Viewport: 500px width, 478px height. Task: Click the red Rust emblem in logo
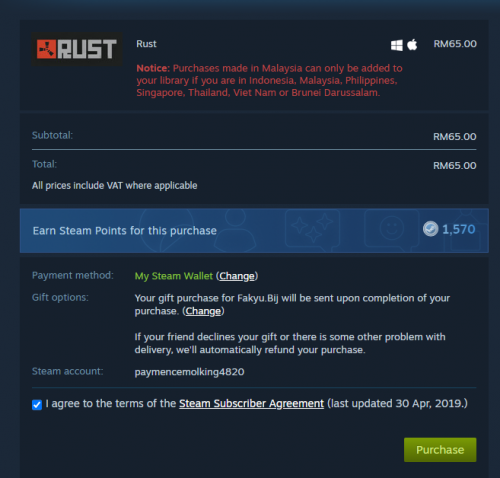(x=46, y=49)
